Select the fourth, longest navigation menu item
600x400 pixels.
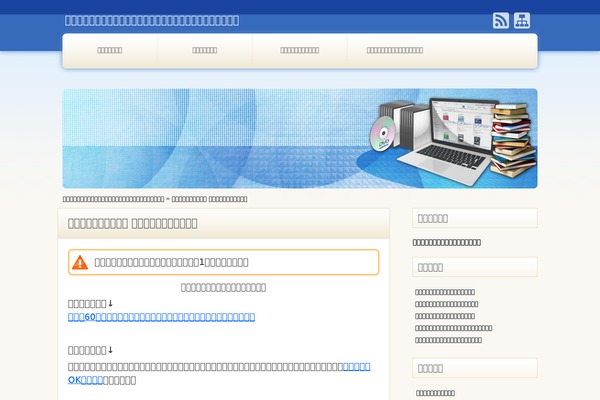[395, 50]
